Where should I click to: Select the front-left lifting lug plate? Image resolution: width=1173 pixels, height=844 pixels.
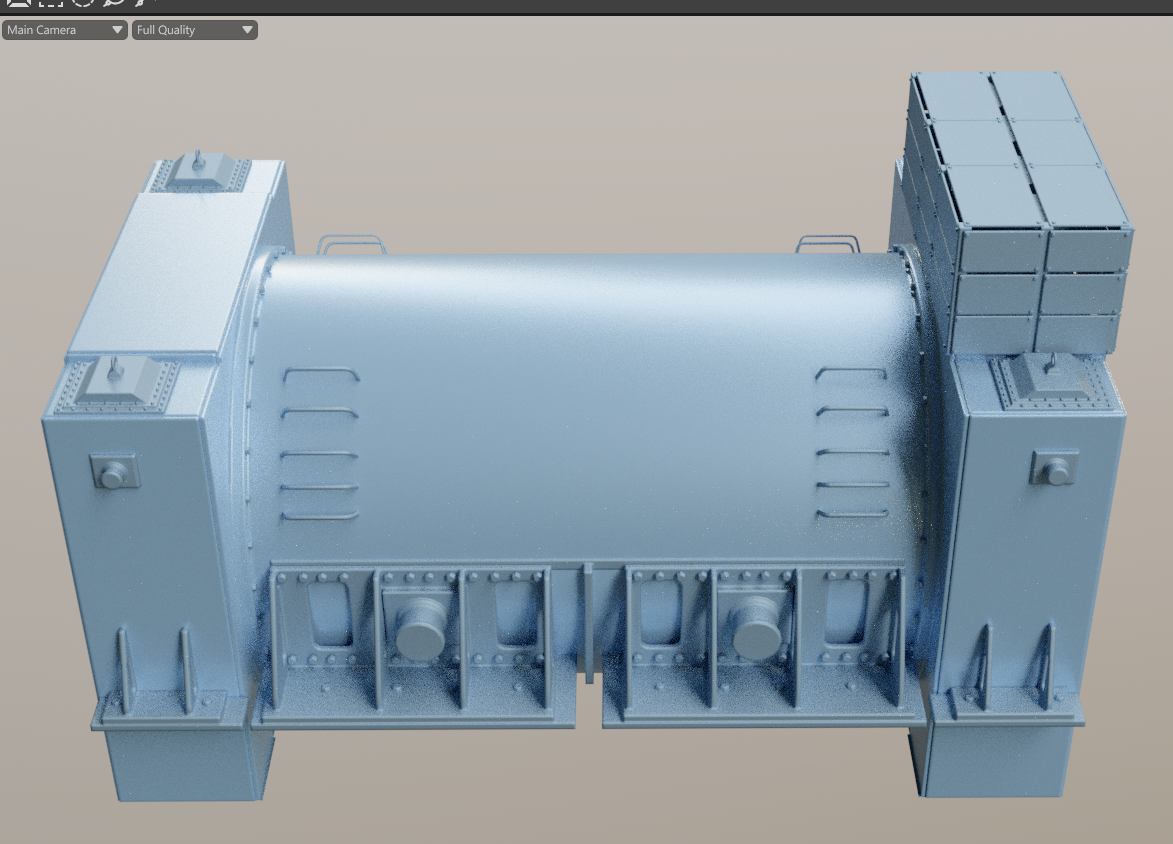[117, 384]
